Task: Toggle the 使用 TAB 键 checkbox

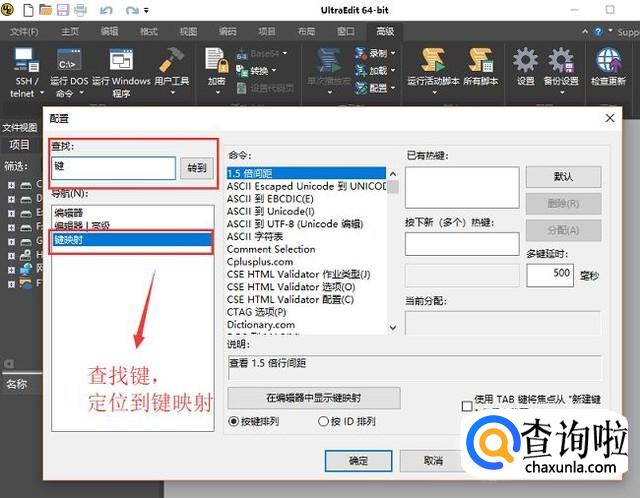Action: [x=467, y=406]
